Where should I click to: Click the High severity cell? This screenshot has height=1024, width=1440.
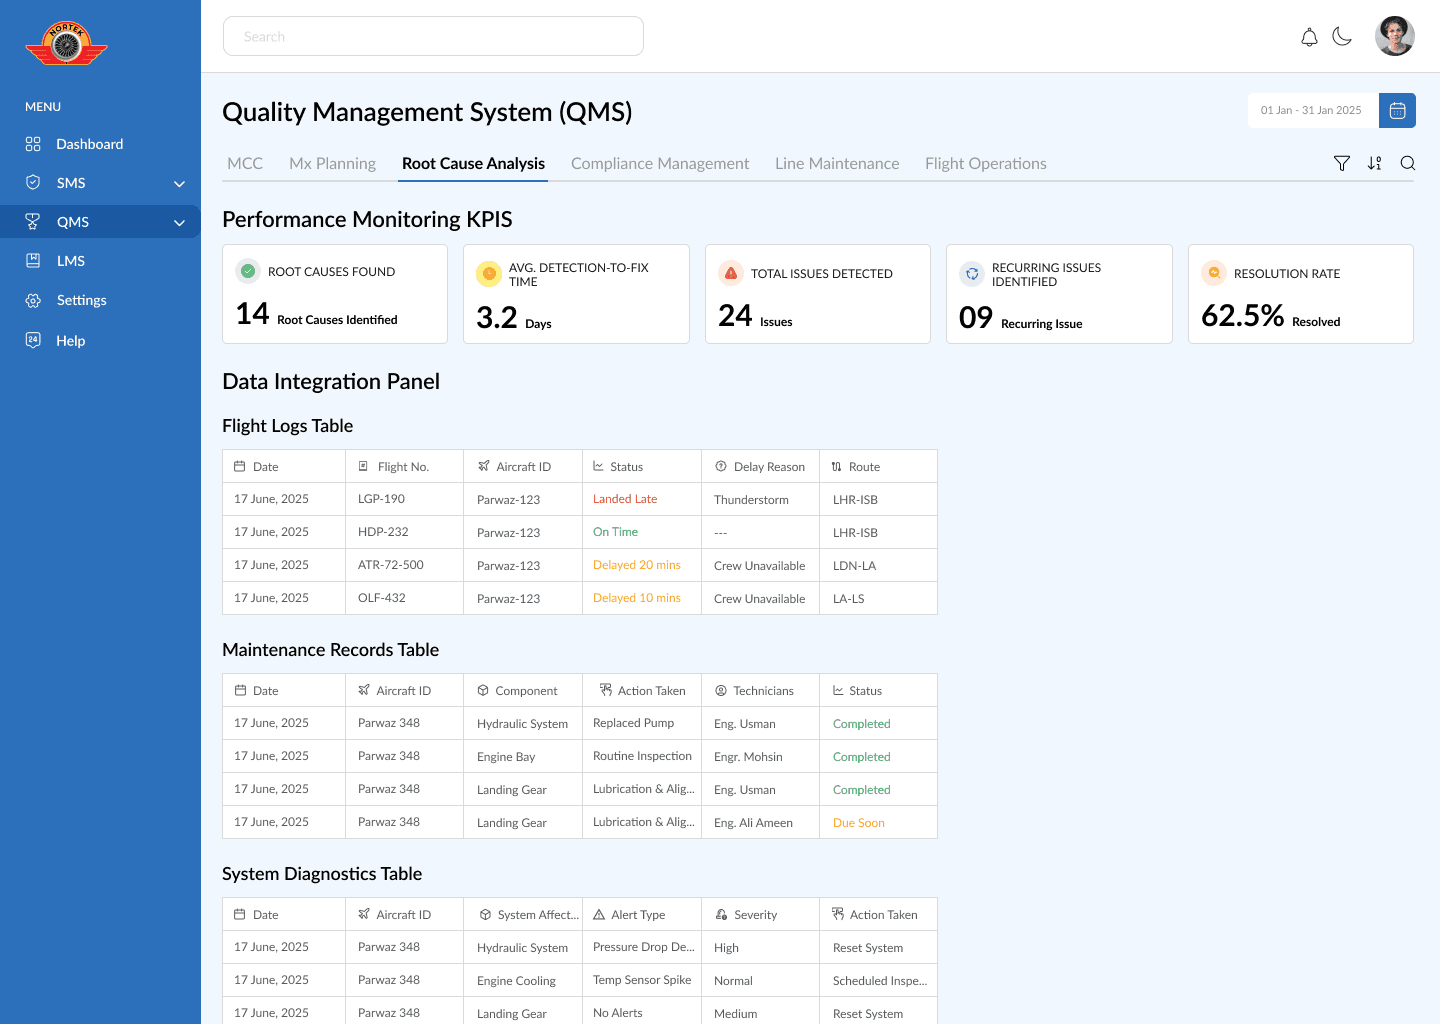tap(726, 948)
